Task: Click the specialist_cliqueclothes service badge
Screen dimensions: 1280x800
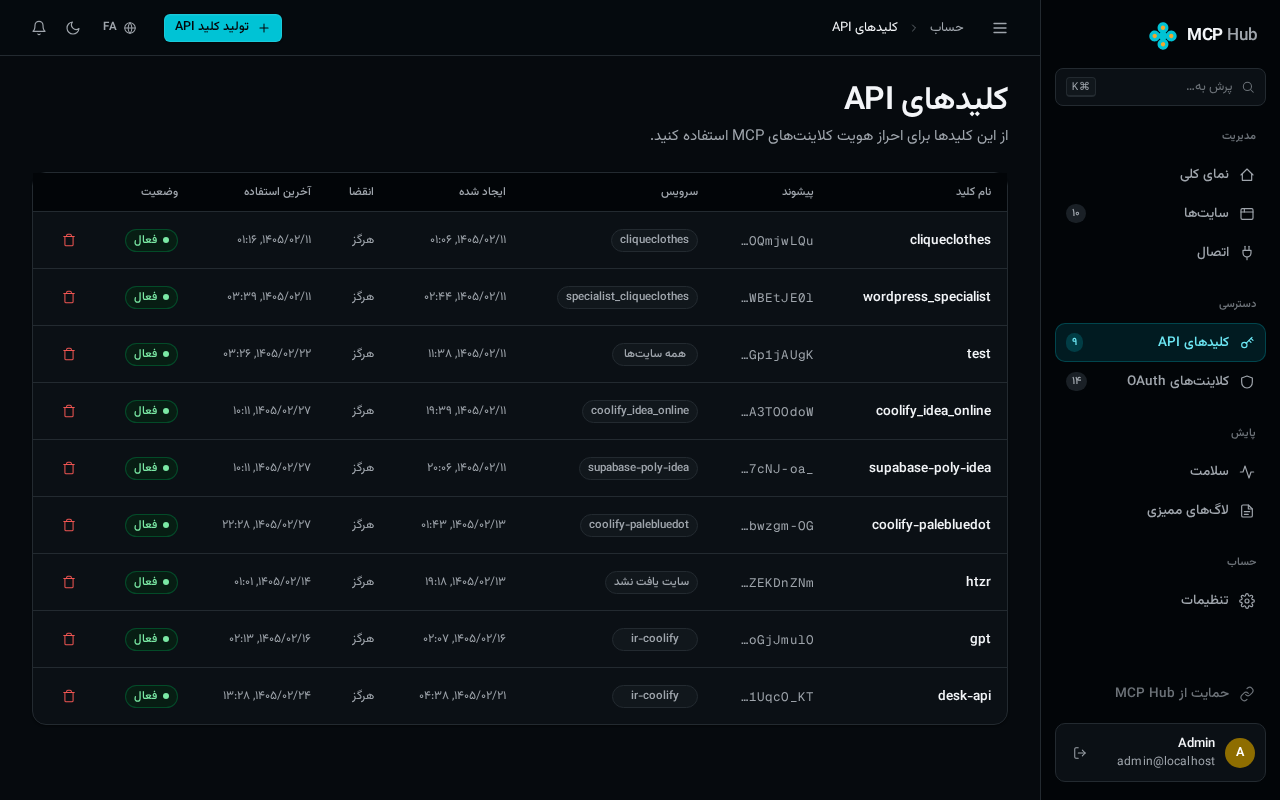Action: [627, 297]
